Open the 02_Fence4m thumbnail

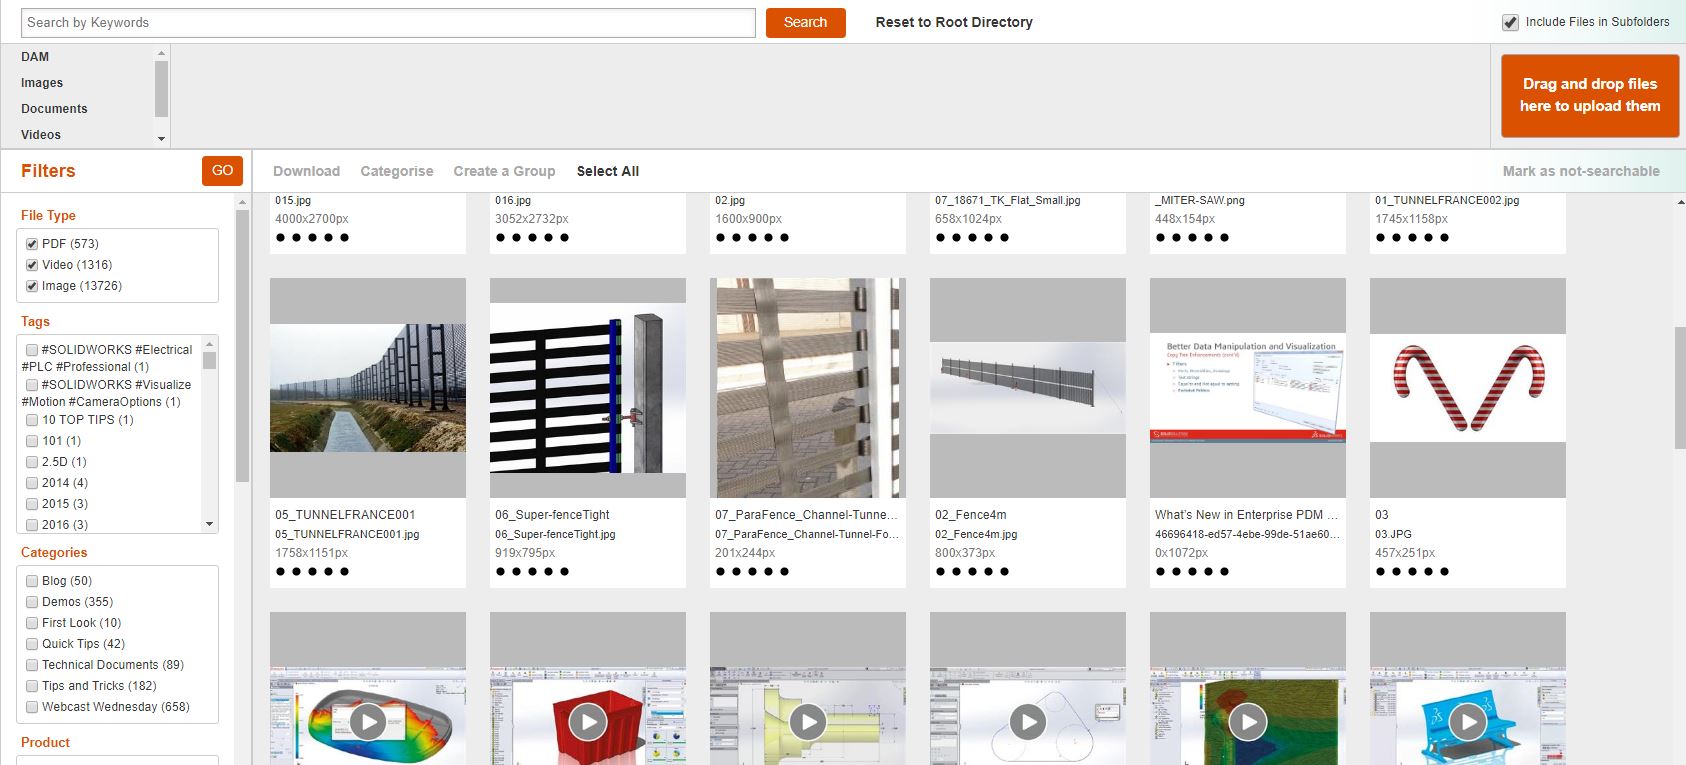[1028, 388]
